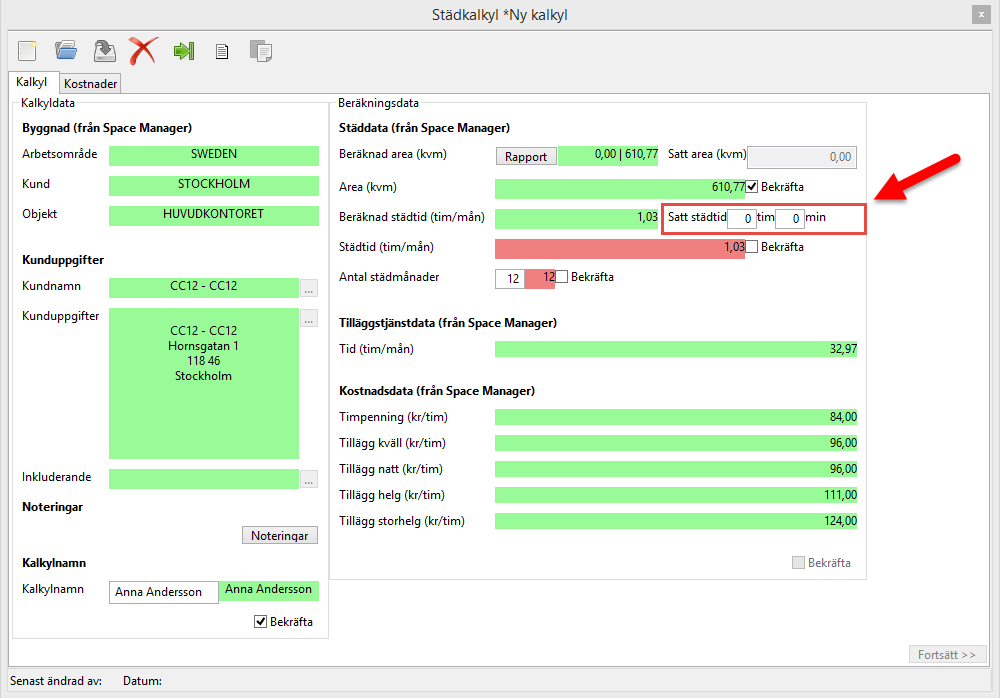The width and height of the screenshot is (1000, 698).
Task: Close the Städkalkyl window
Action: click(982, 15)
